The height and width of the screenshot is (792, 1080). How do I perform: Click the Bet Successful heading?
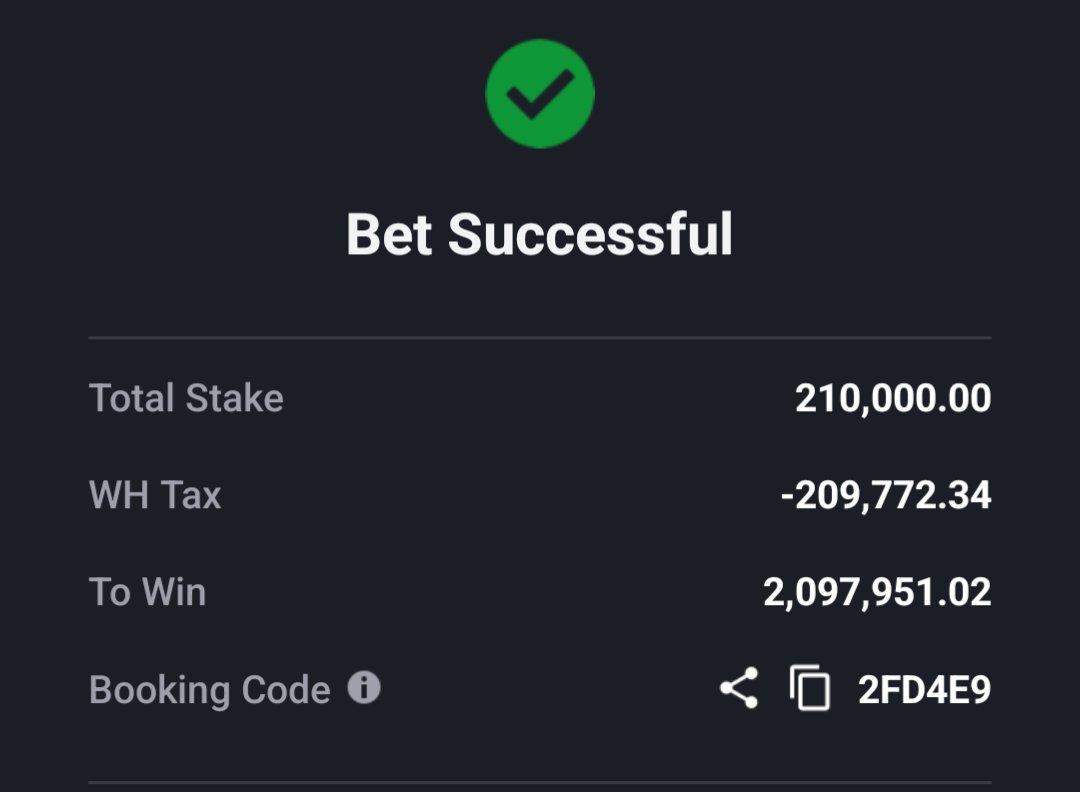click(x=539, y=235)
